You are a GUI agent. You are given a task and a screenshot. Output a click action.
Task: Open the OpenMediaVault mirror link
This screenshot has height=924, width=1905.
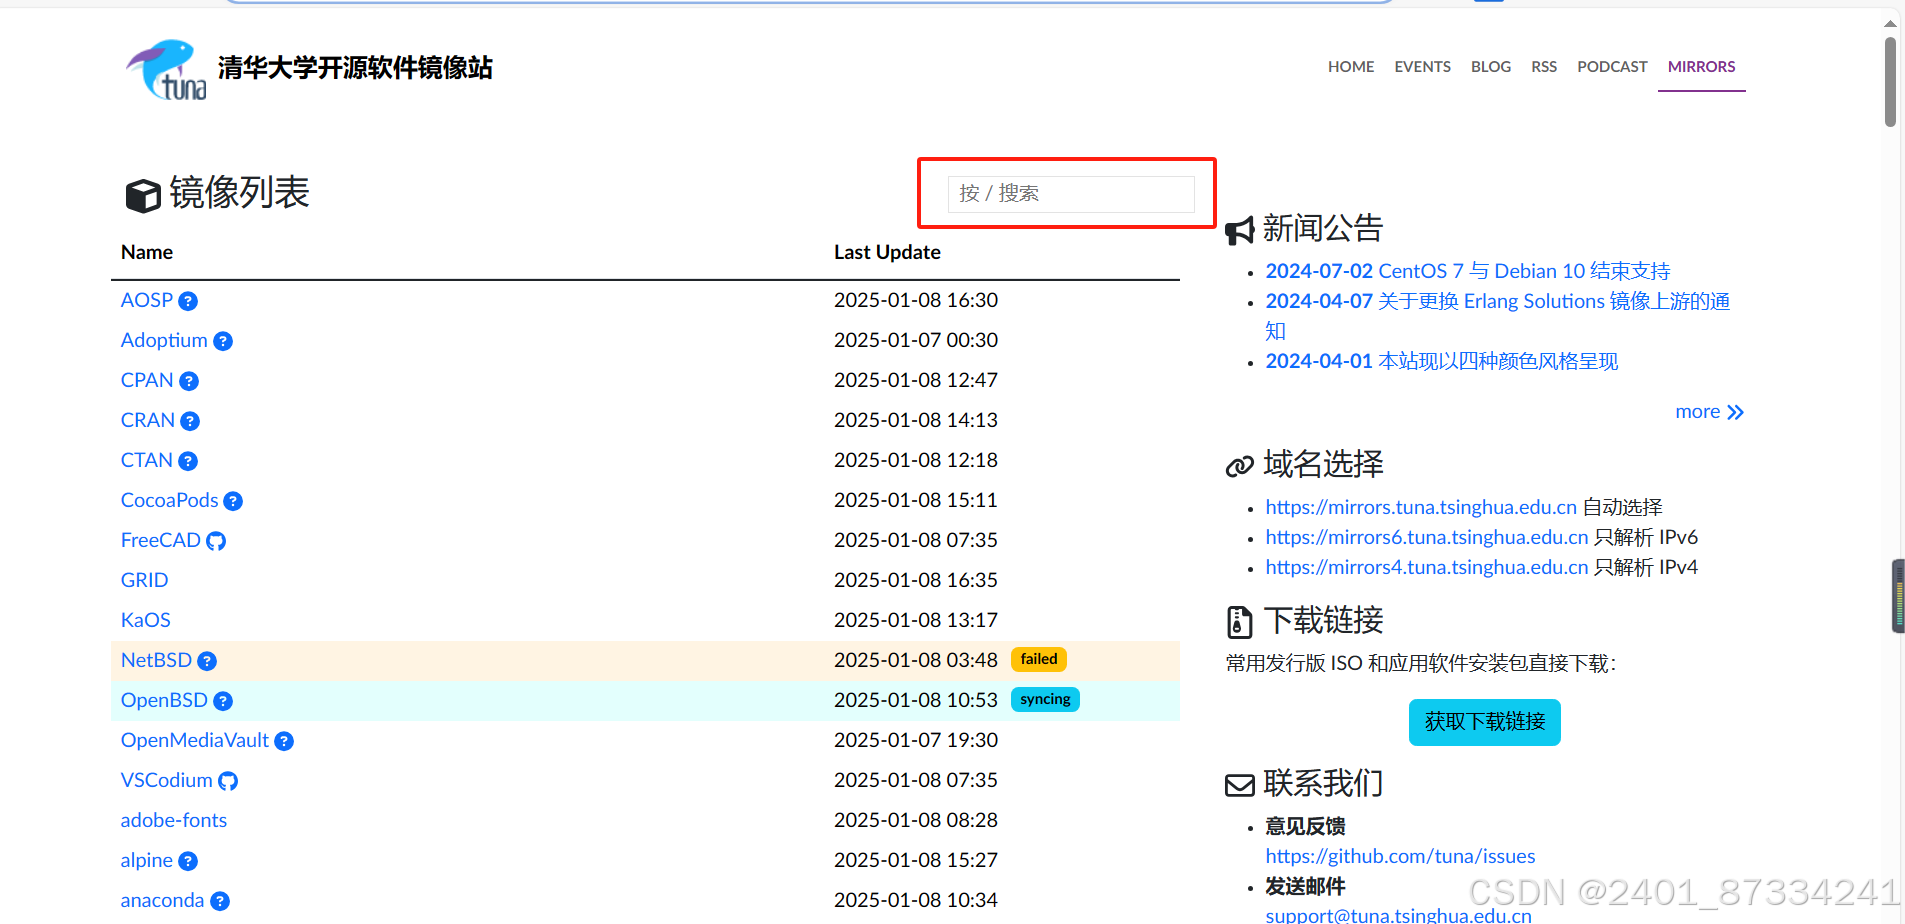point(195,740)
